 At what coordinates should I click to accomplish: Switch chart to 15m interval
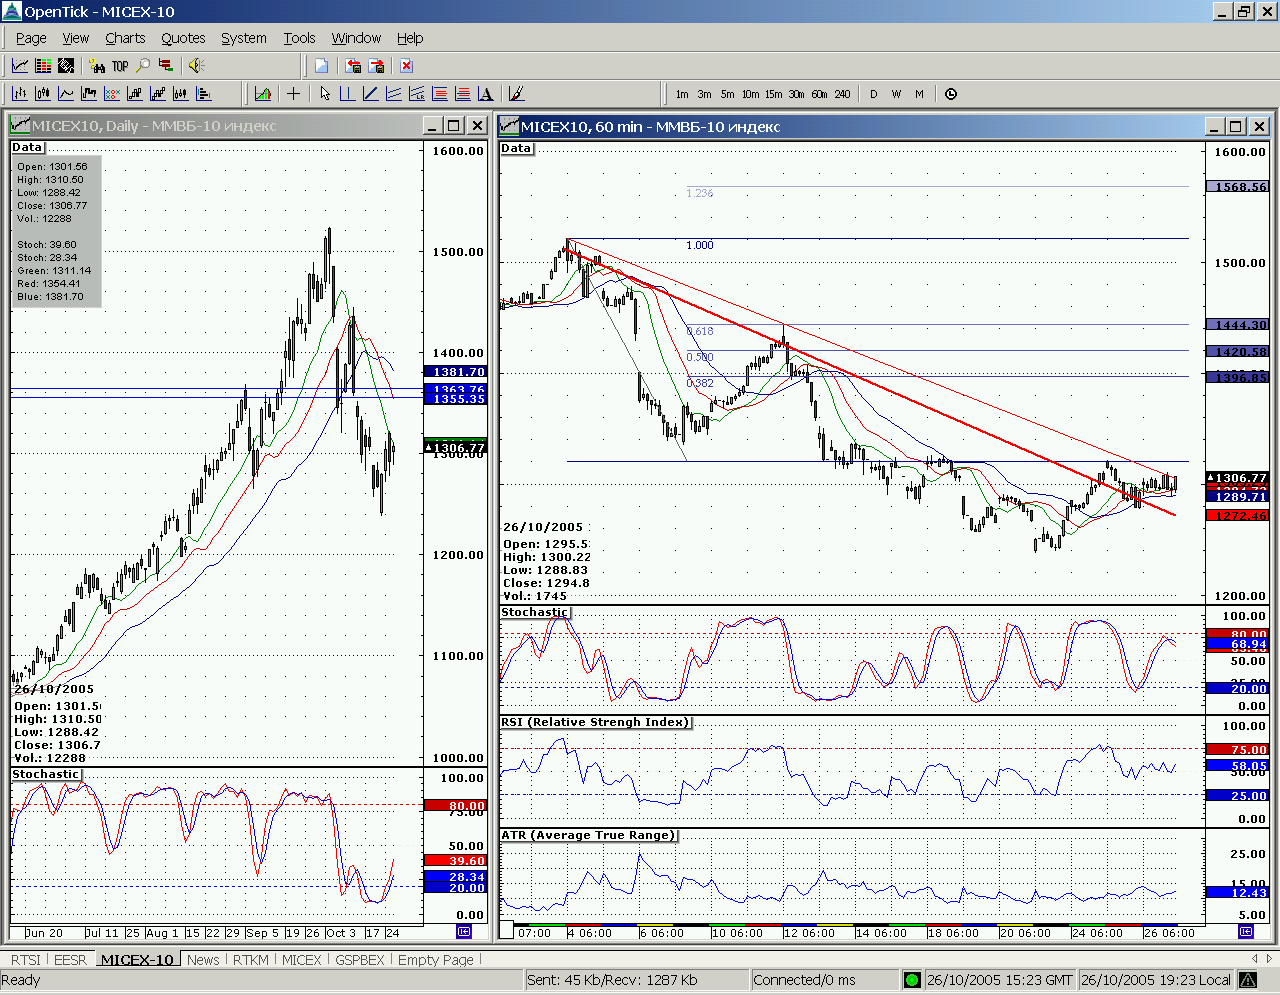774,94
